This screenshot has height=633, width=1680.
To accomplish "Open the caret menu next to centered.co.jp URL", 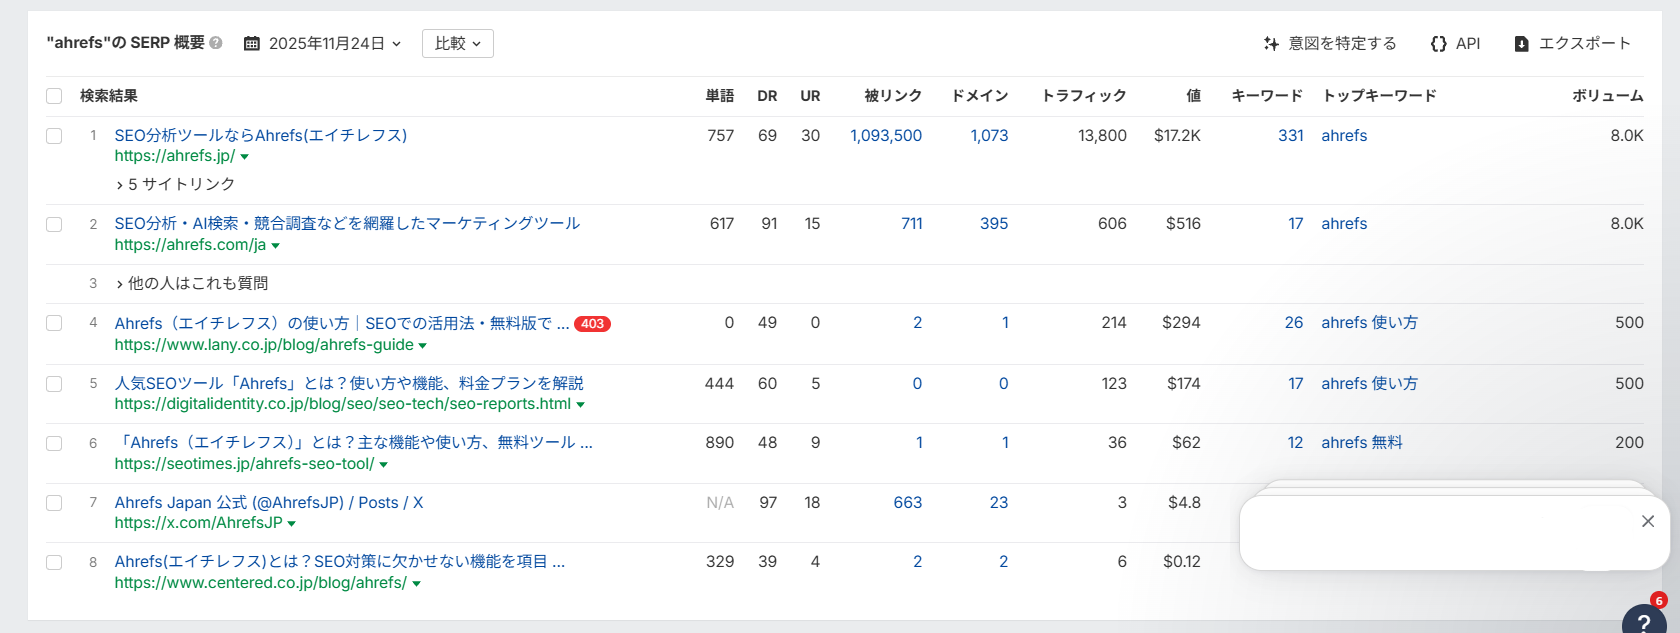I will click(x=416, y=584).
